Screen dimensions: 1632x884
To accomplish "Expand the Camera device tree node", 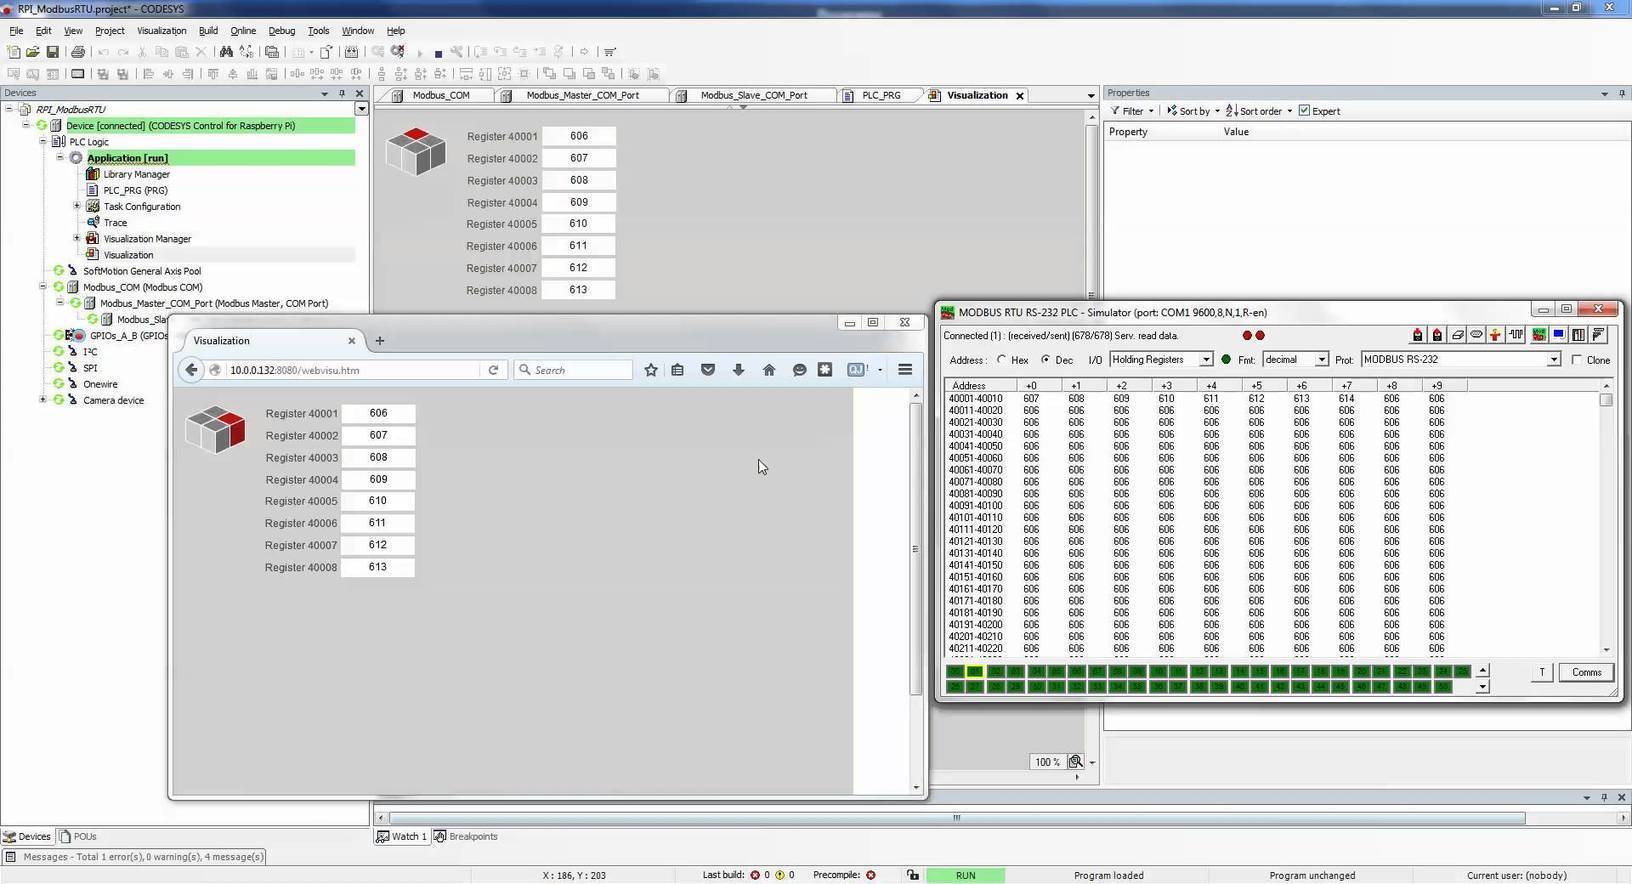I will (43, 400).
